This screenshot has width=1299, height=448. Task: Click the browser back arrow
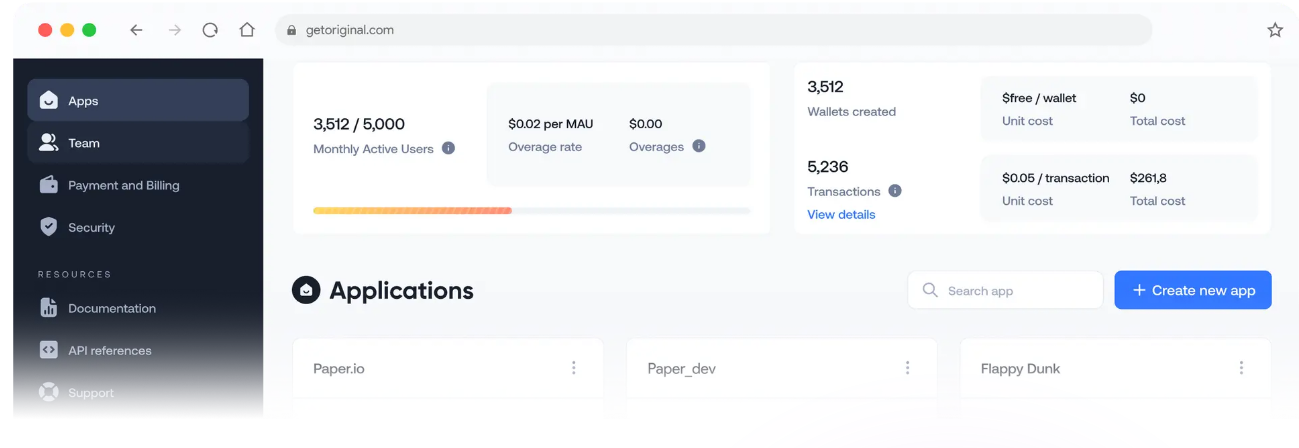(x=136, y=30)
